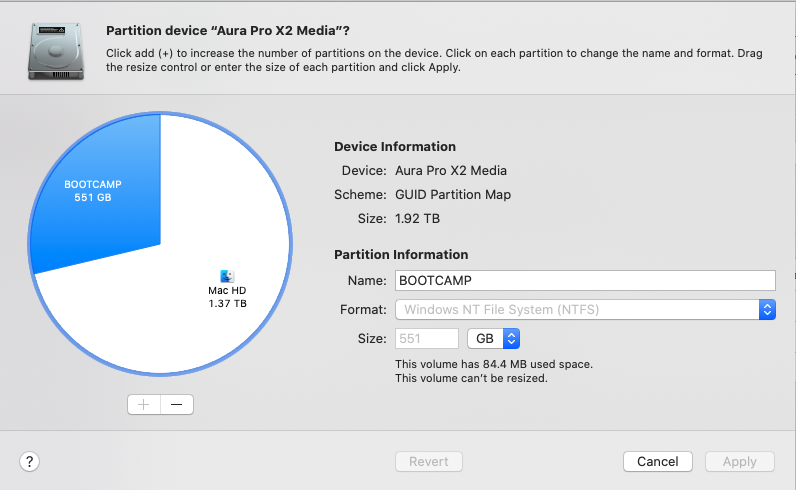Click the Device value Aura Pro X2 Media
Viewport: 796px width, 490px height.
click(451, 171)
